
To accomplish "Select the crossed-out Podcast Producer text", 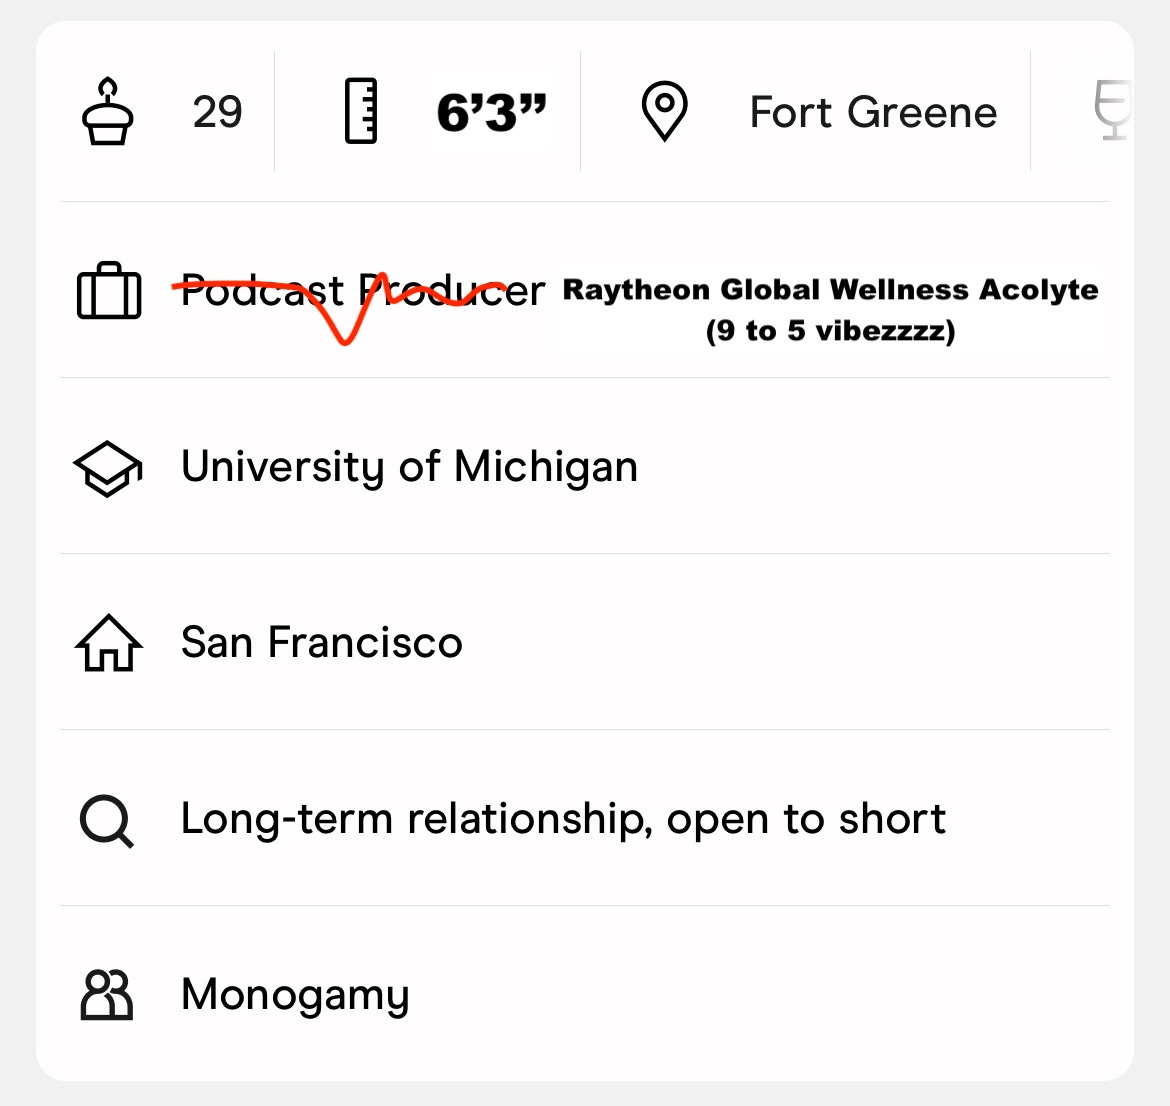I will [x=363, y=291].
